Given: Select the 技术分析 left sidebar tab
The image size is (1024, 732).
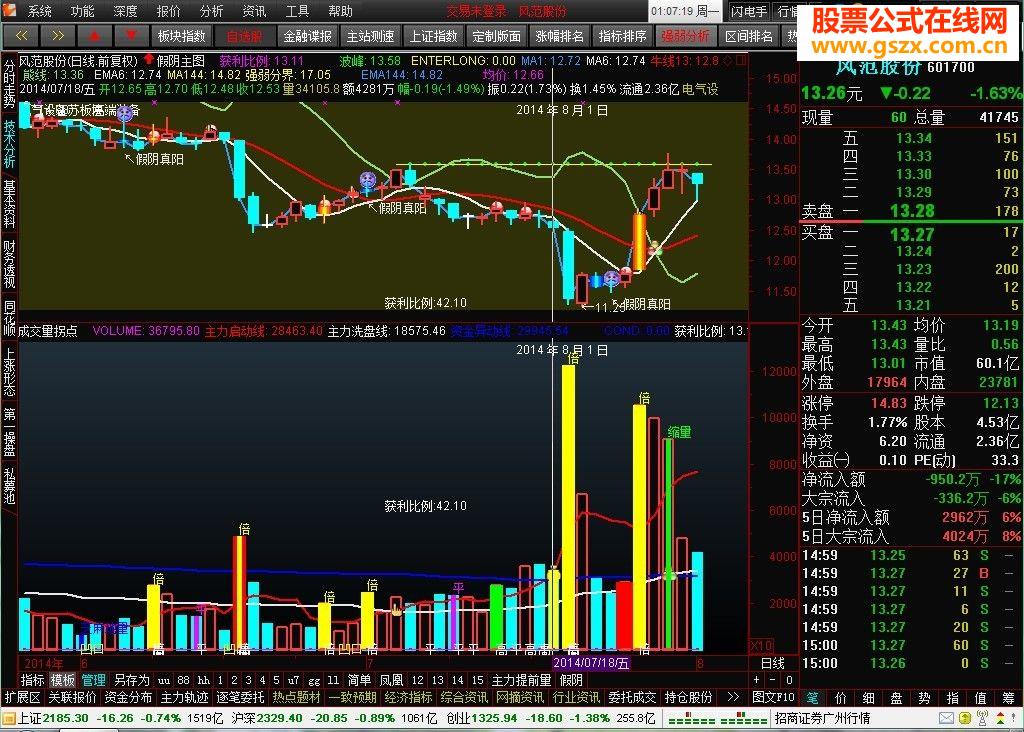Looking at the screenshot, I should point(9,144).
